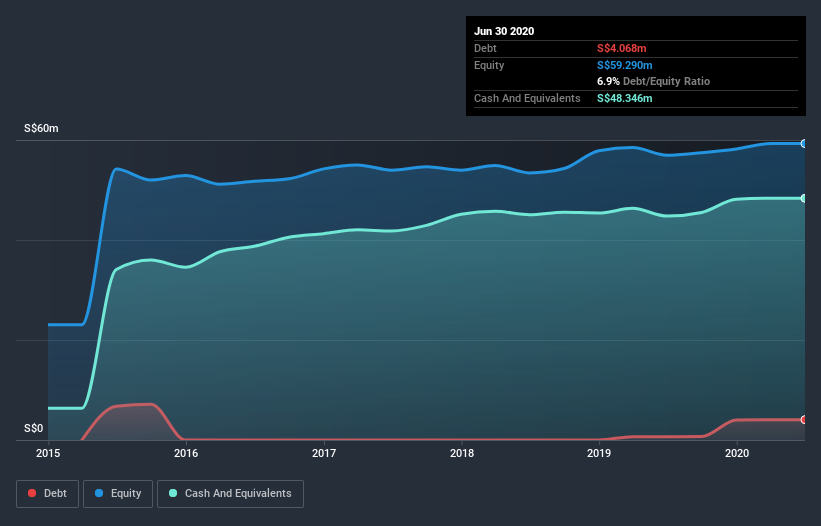Click Cash And Equivalents label in tooltip
The image size is (821, 526).
[x=527, y=98]
